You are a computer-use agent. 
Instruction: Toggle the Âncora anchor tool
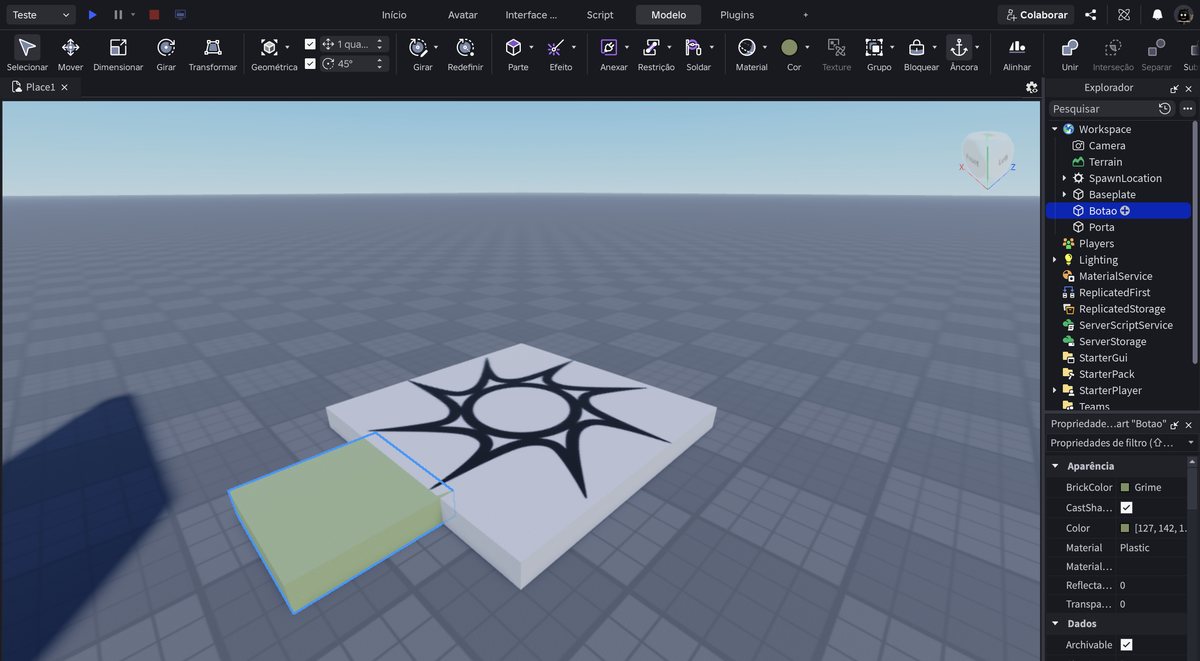tap(958, 47)
